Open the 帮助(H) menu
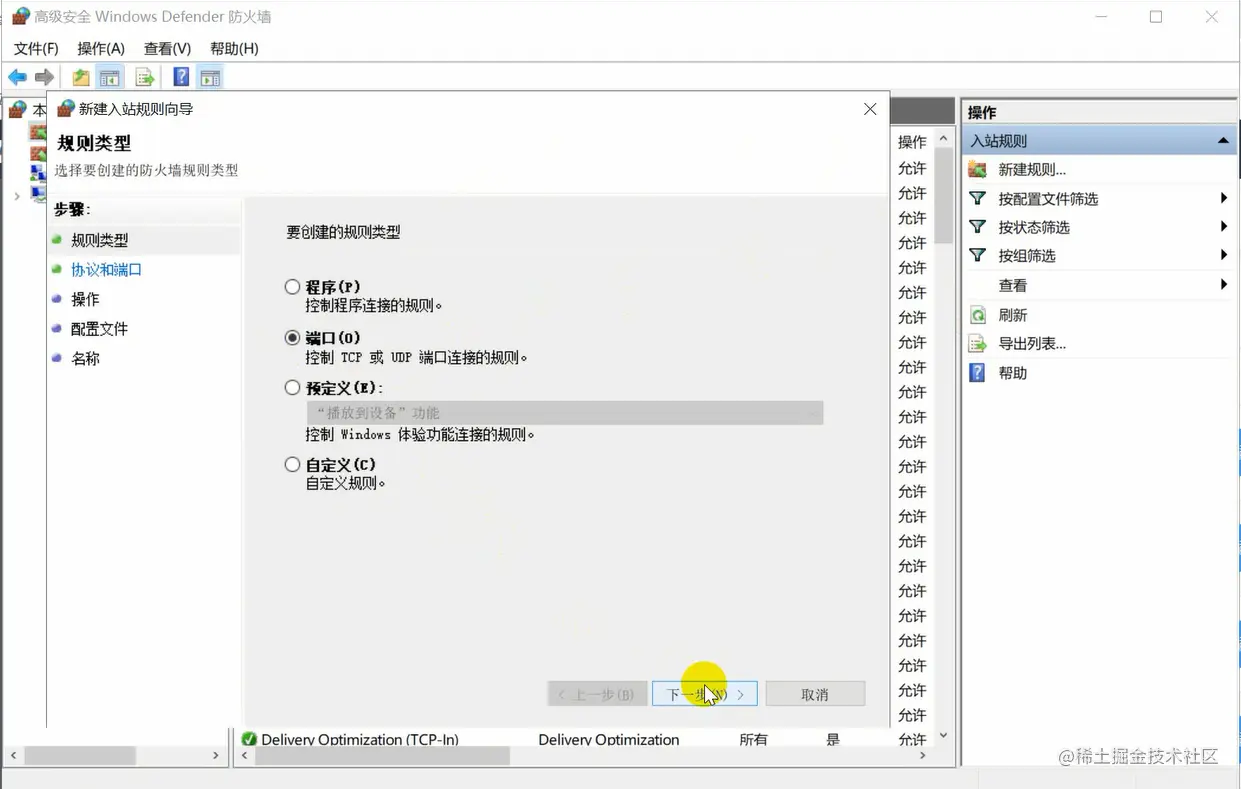This screenshot has width=1241, height=789. tap(234, 48)
